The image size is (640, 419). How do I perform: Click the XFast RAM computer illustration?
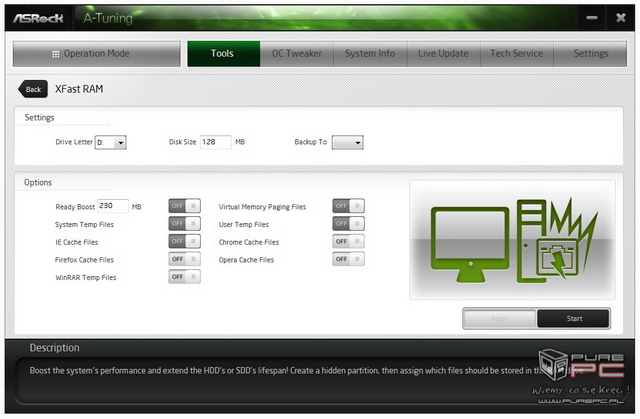pos(512,240)
